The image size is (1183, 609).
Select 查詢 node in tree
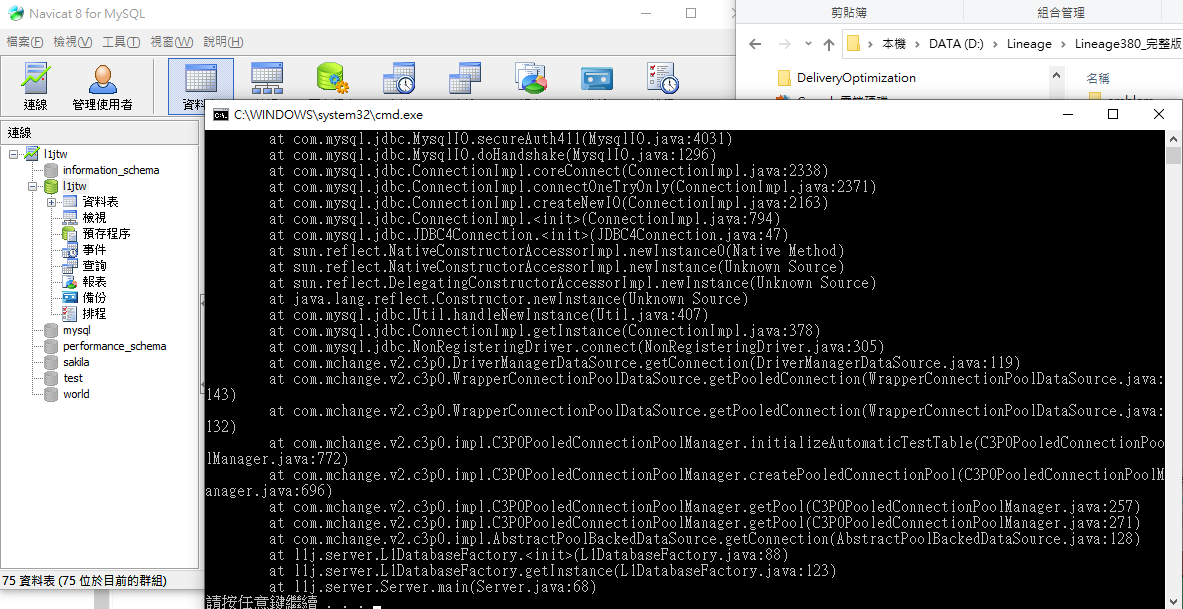[x=94, y=266]
